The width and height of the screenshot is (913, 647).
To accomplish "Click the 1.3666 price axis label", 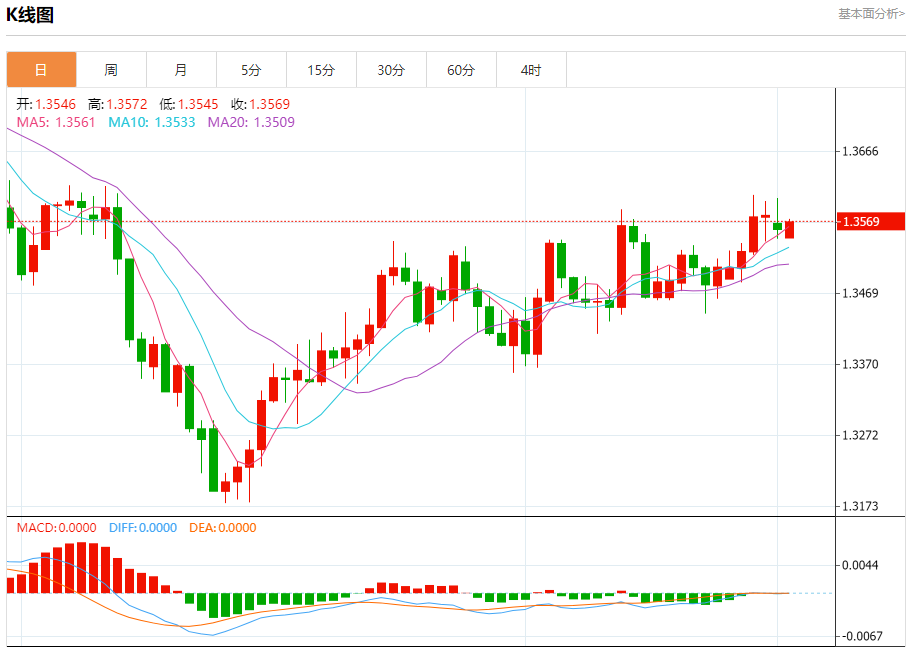I will click(x=860, y=152).
